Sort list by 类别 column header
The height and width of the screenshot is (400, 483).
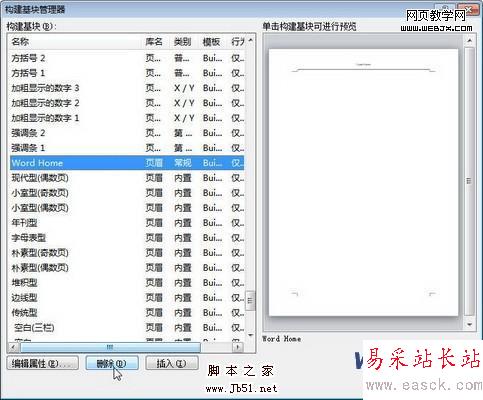click(x=183, y=42)
